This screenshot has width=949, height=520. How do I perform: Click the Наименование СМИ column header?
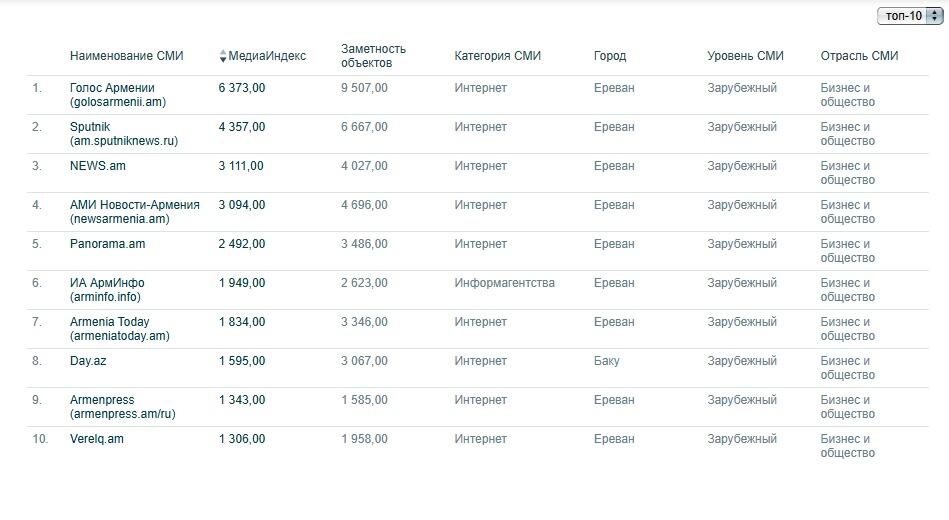pyautogui.click(x=126, y=56)
